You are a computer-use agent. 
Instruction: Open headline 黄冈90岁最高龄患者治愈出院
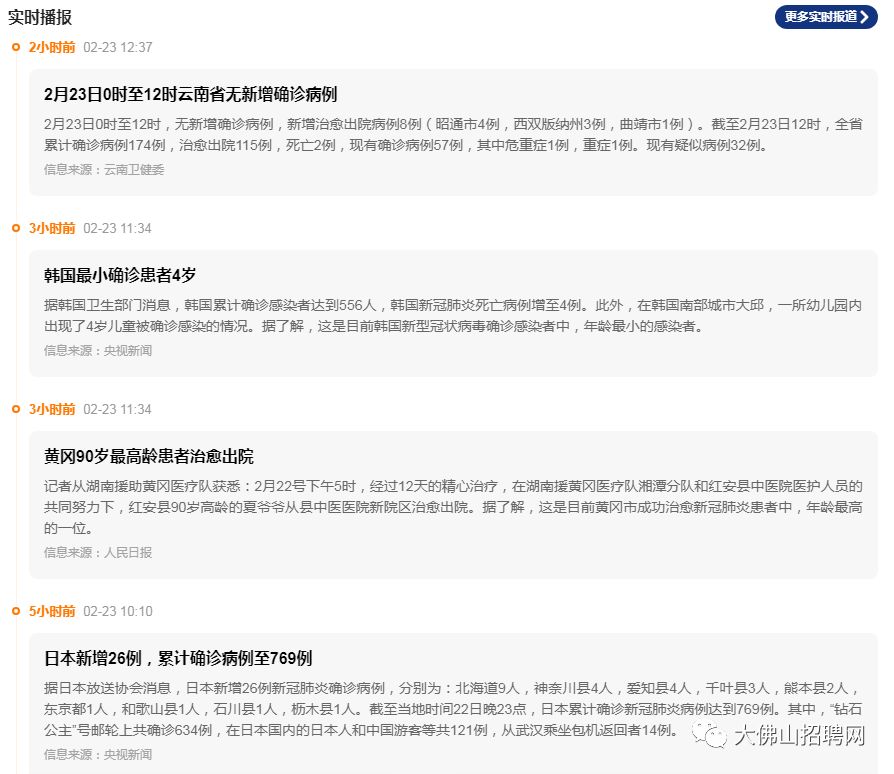pyautogui.click(x=149, y=457)
